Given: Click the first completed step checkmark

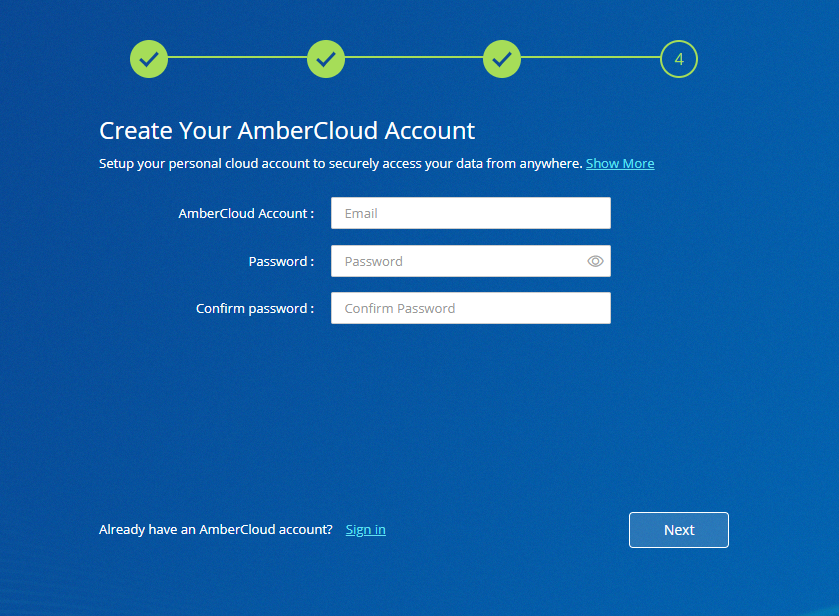Looking at the screenshot, I should coord(149,59).
